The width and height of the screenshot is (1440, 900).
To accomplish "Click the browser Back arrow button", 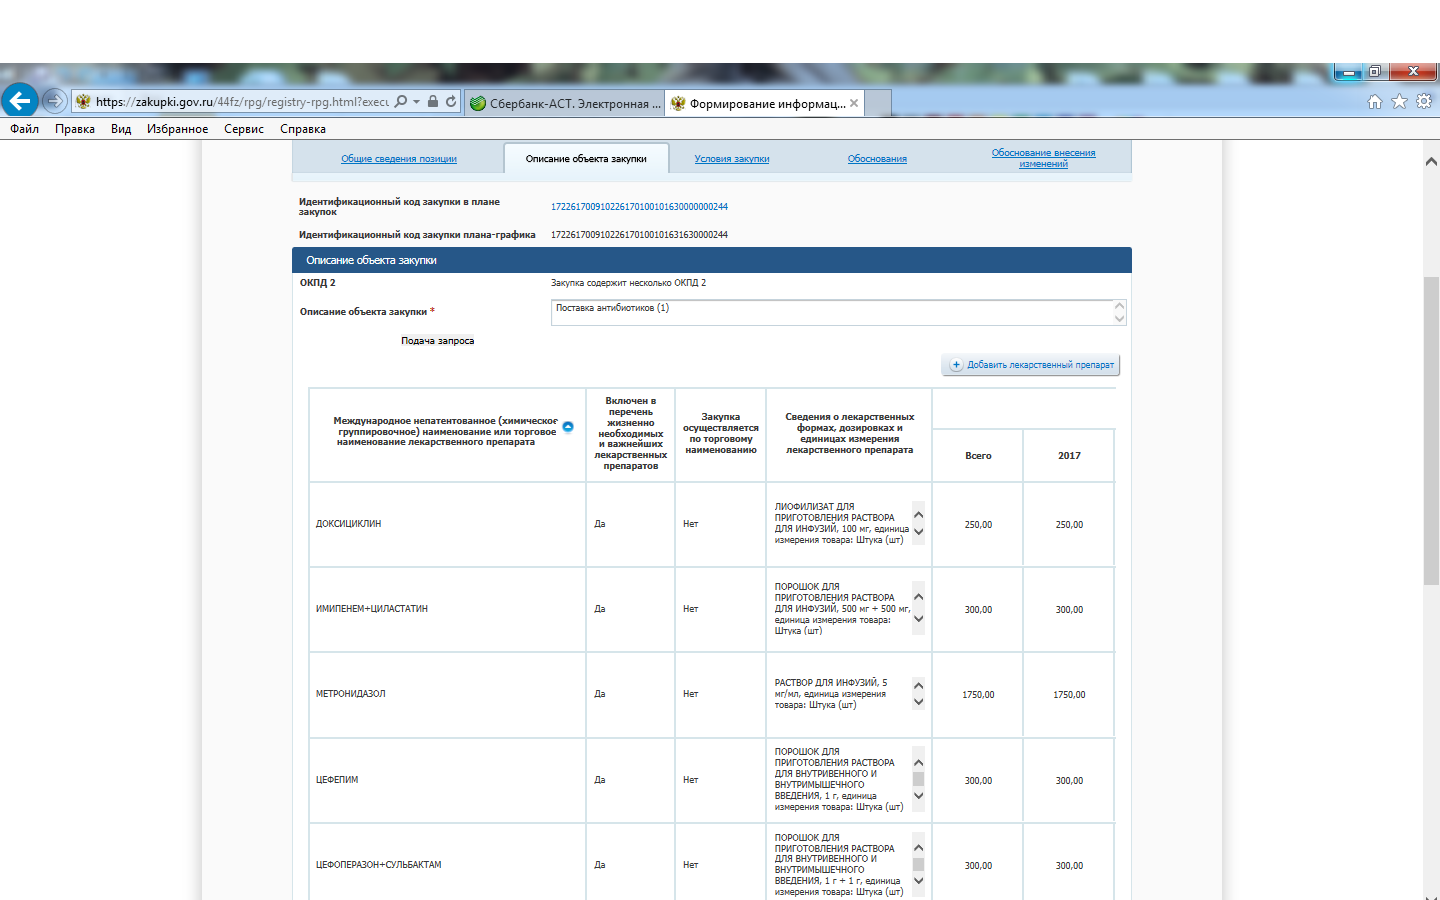I will click(19, 101).
